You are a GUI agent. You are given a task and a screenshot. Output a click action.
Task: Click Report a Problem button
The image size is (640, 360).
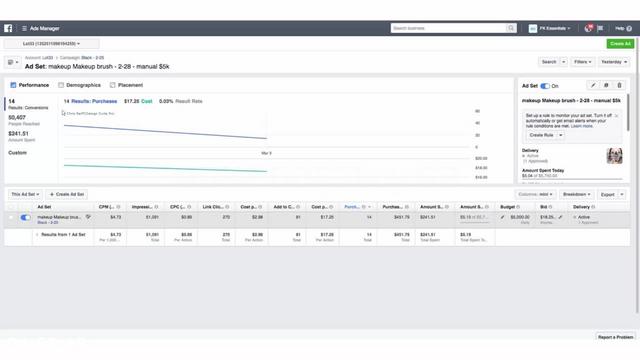coord(615,337)
